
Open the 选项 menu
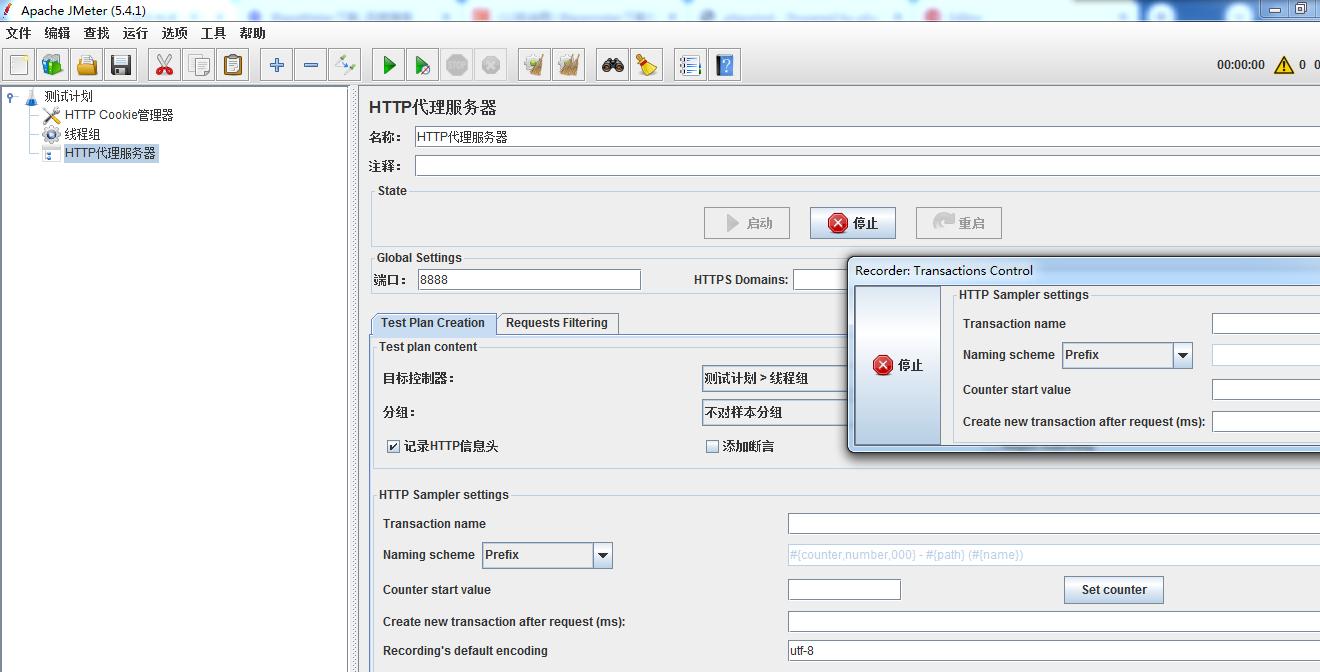(x=174, y=33)
